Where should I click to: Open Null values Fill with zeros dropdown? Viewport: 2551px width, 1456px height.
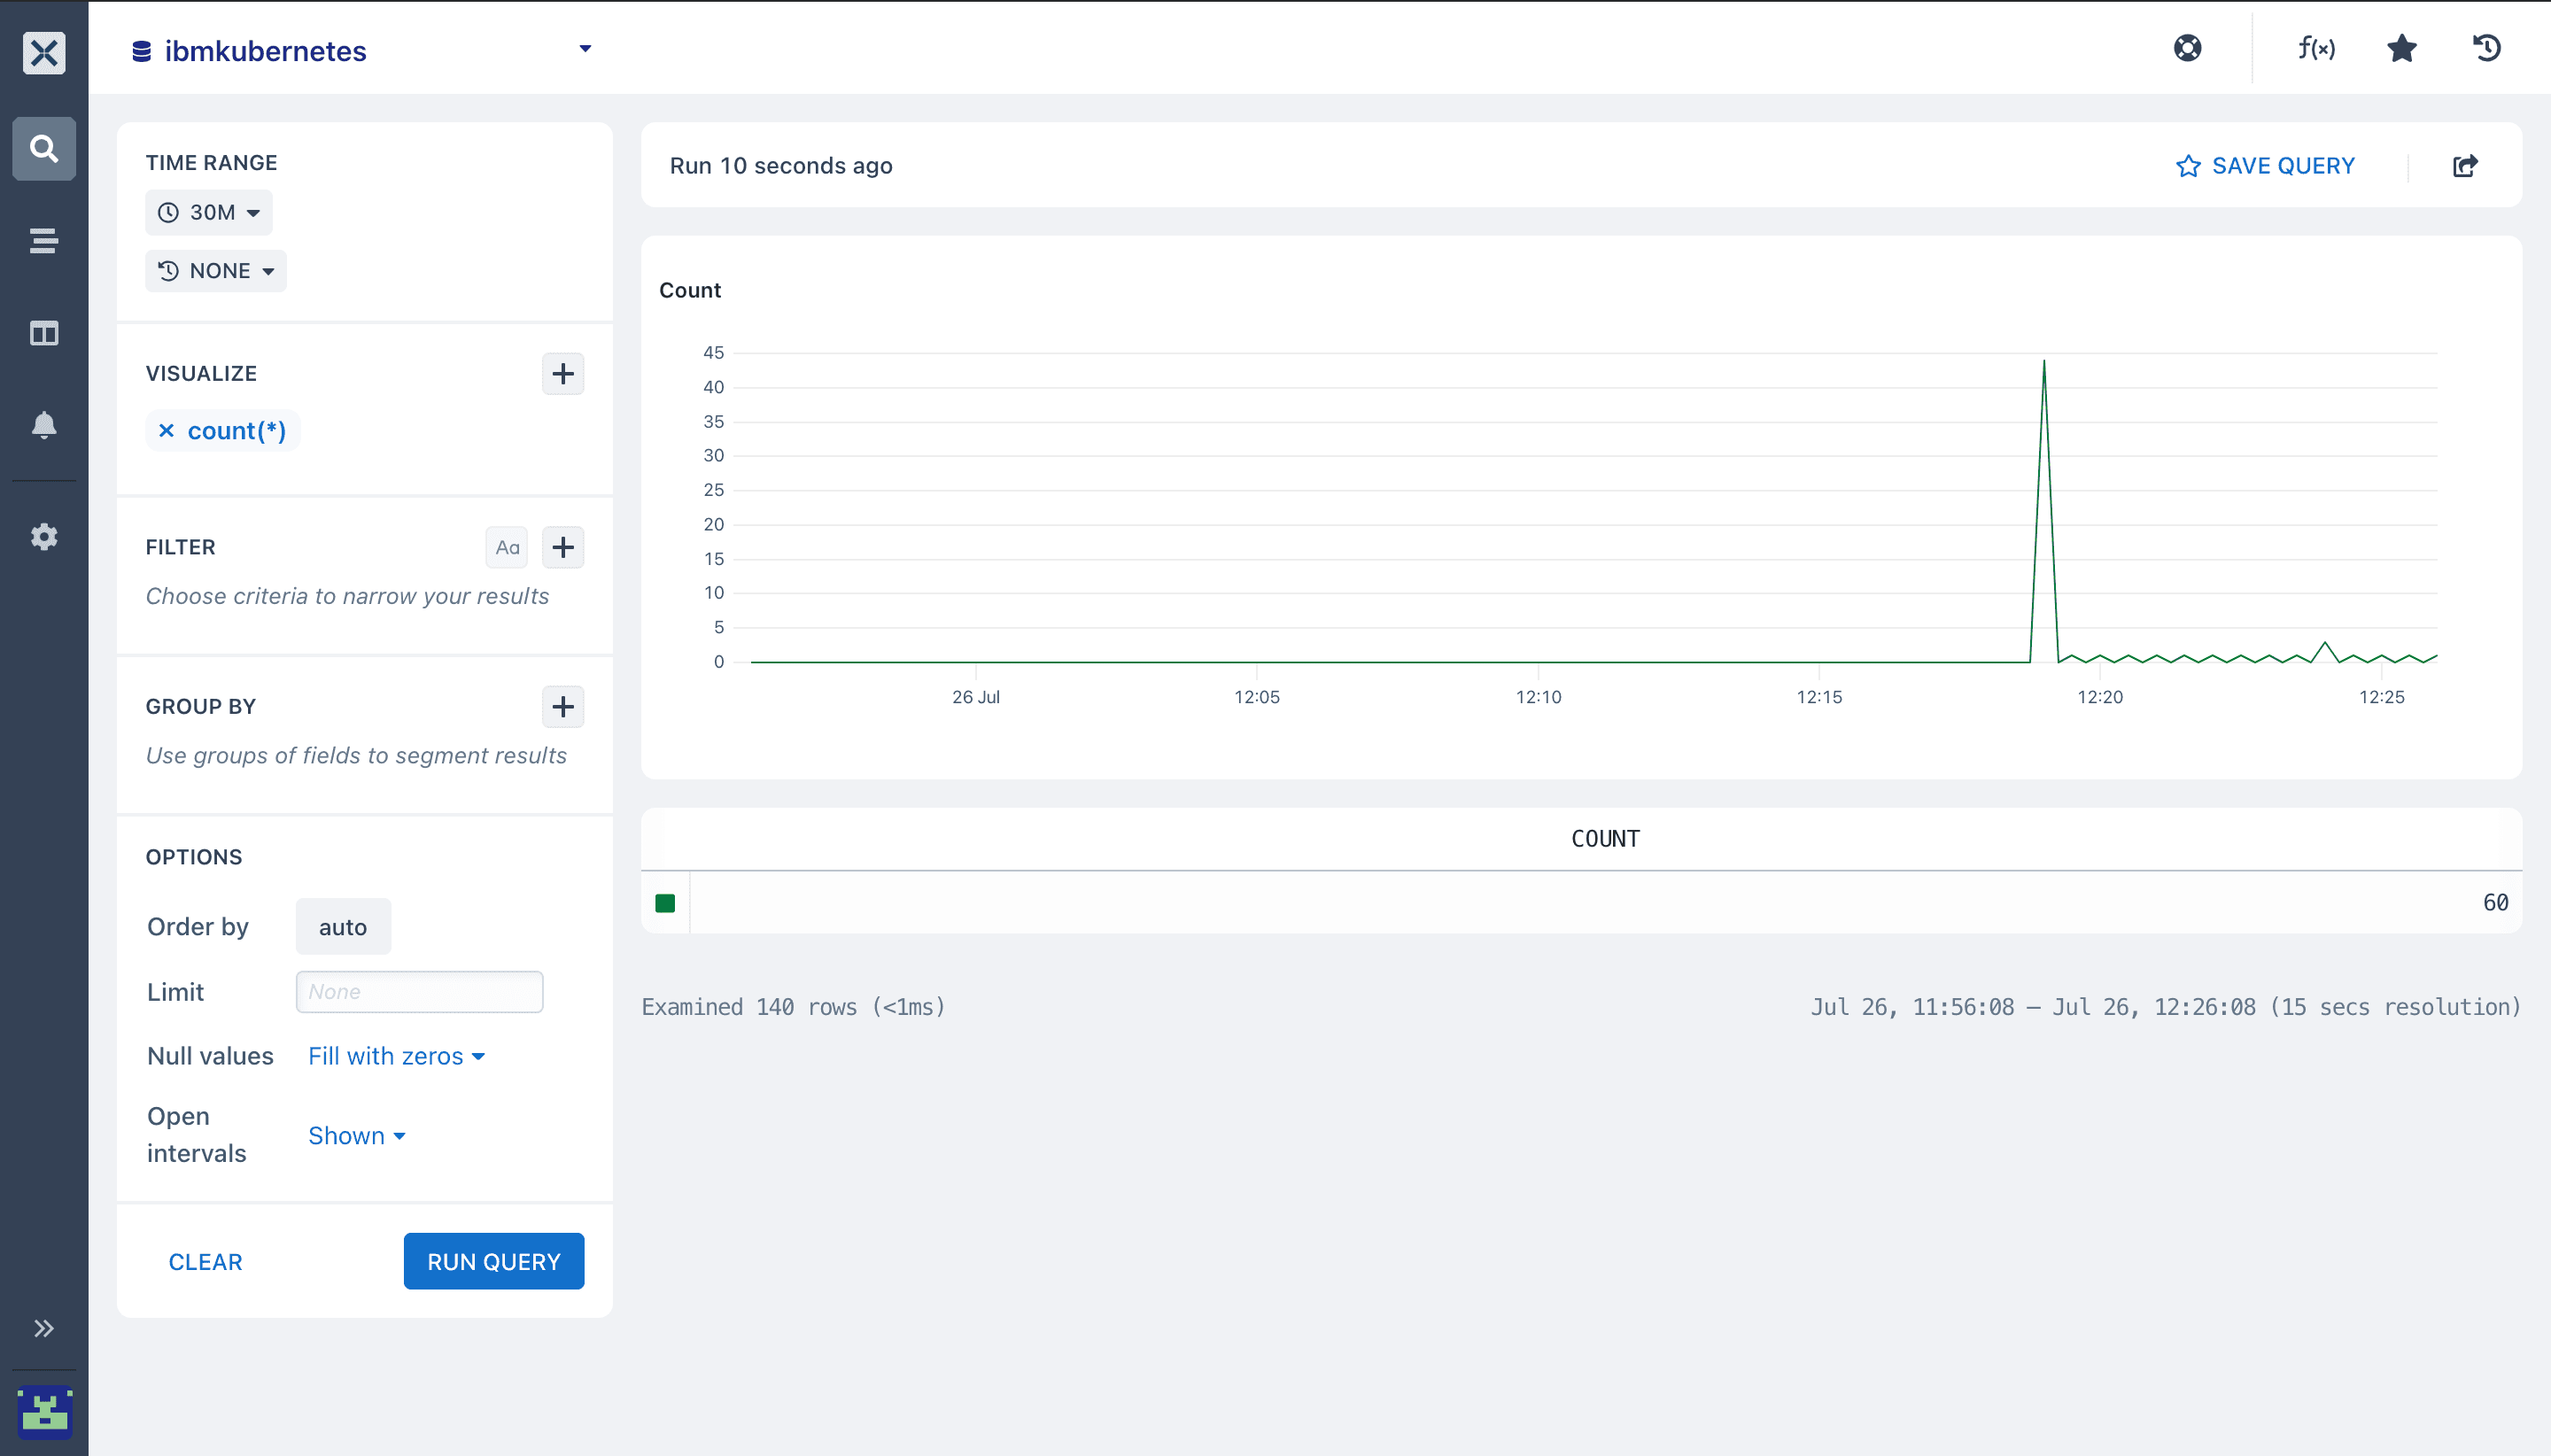(x=396, y=1056)
